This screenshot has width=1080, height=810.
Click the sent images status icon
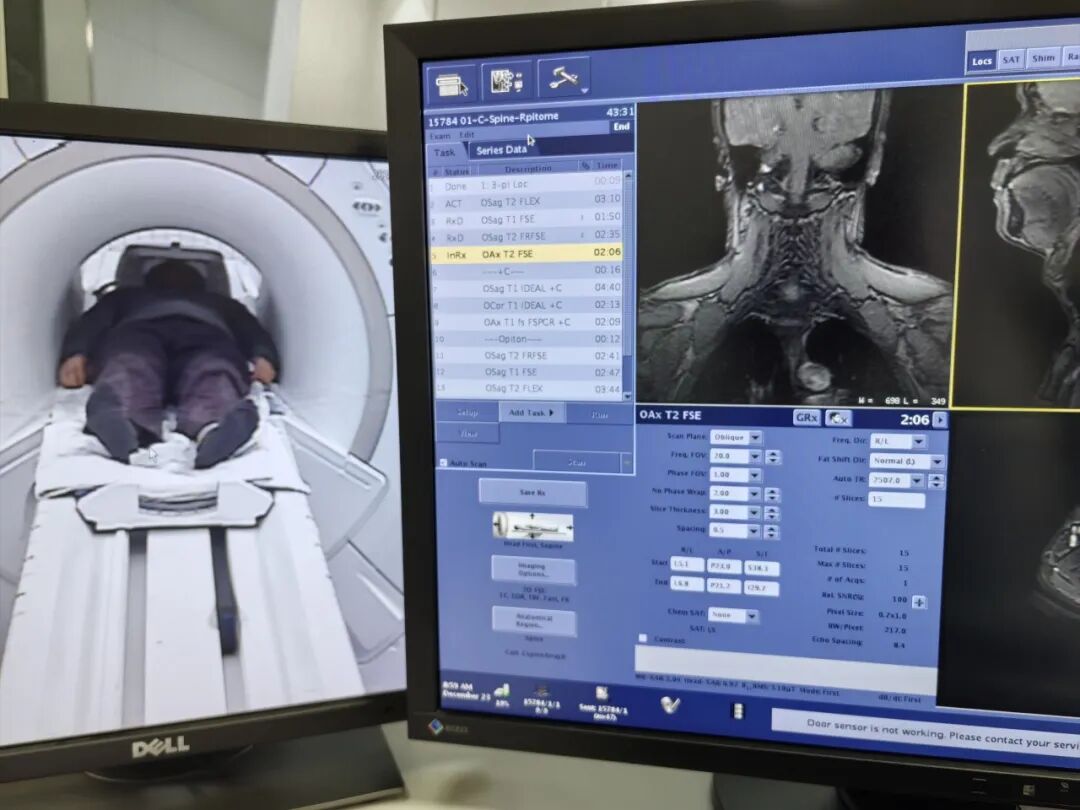pyautogui.click(x=600, y=694)
